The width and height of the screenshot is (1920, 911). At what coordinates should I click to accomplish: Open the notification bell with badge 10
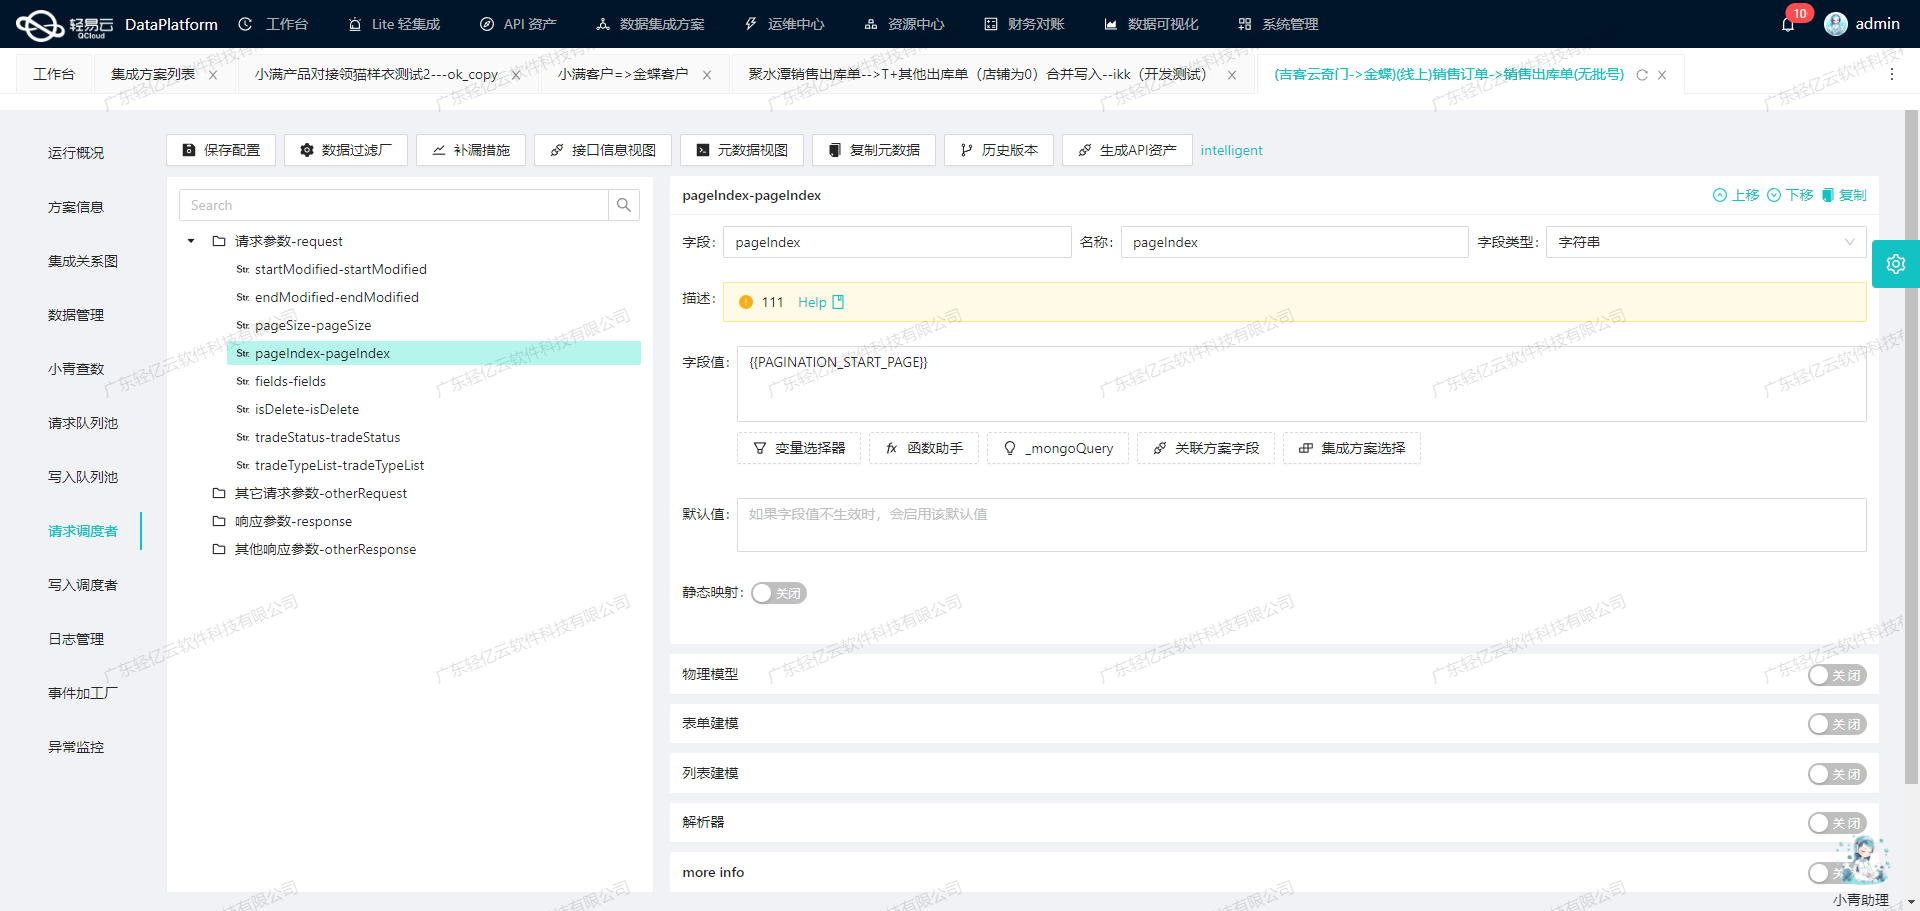pos(1789,23)
